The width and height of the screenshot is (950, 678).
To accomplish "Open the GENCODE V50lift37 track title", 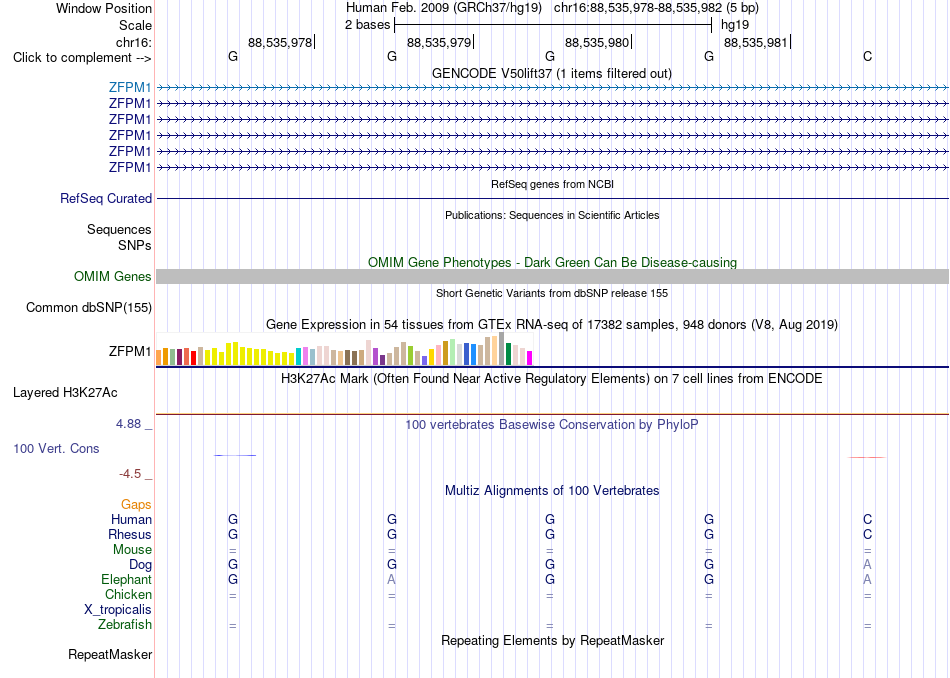I will pyautogui.click(x=551, y=73).
